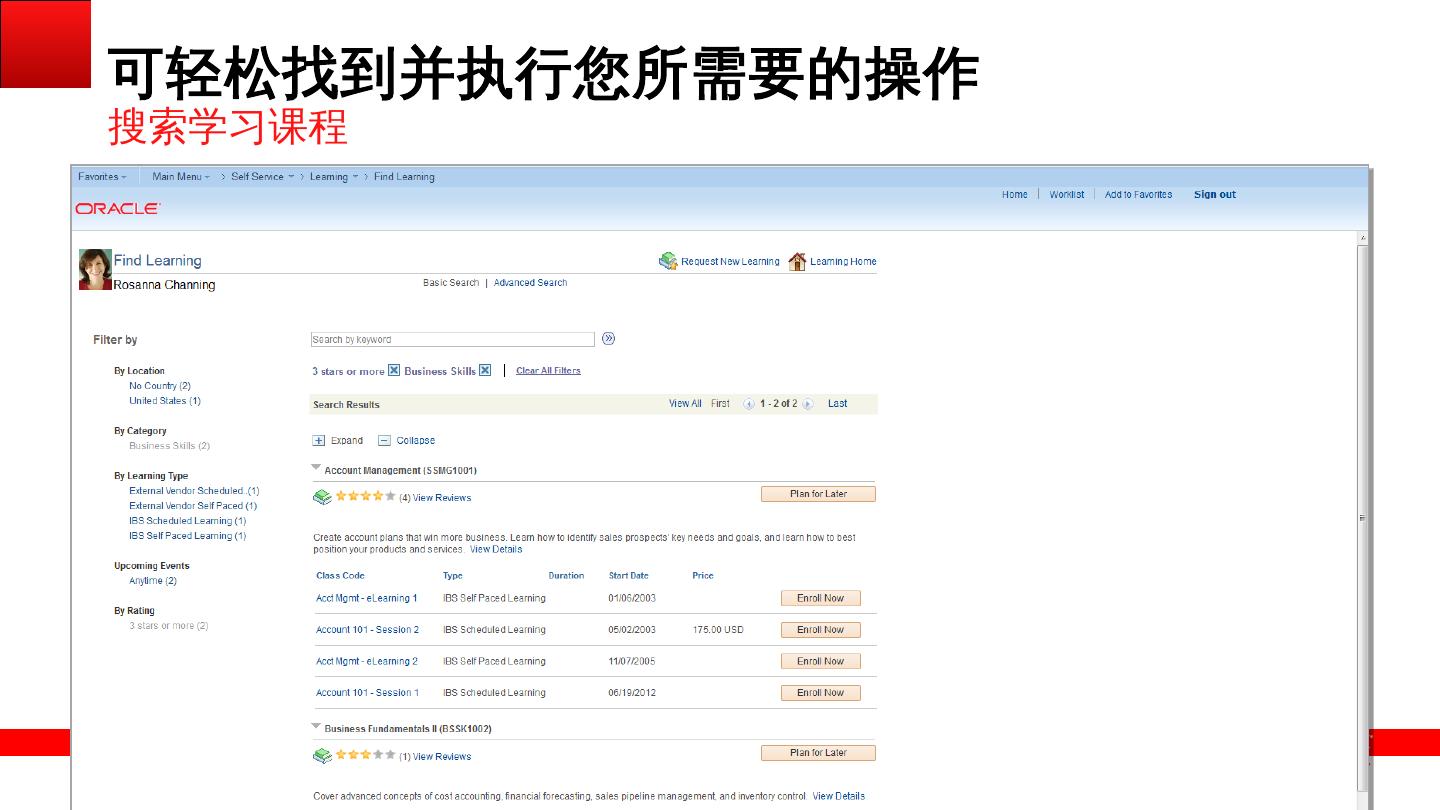Enroll Now in Account 101 - Session 2
This screenshot has height=810, width=1440.
[x=820, y=630]
